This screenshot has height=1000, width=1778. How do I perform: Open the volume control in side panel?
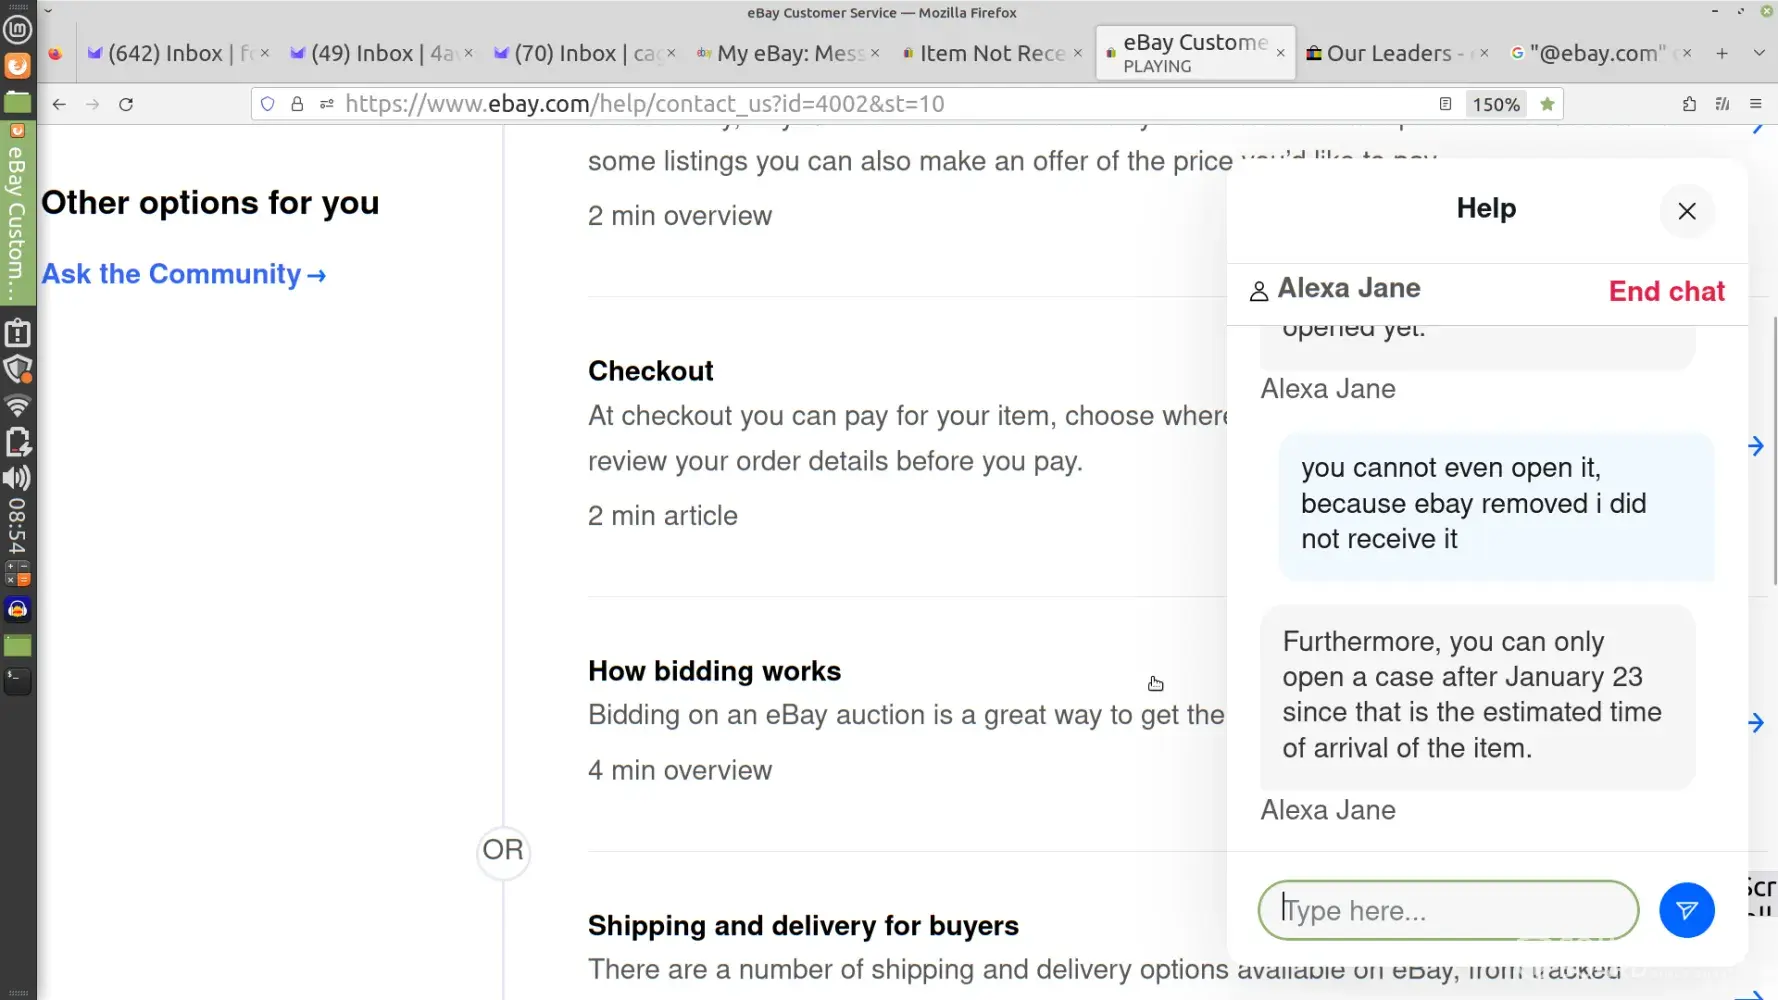coord(17,478)
